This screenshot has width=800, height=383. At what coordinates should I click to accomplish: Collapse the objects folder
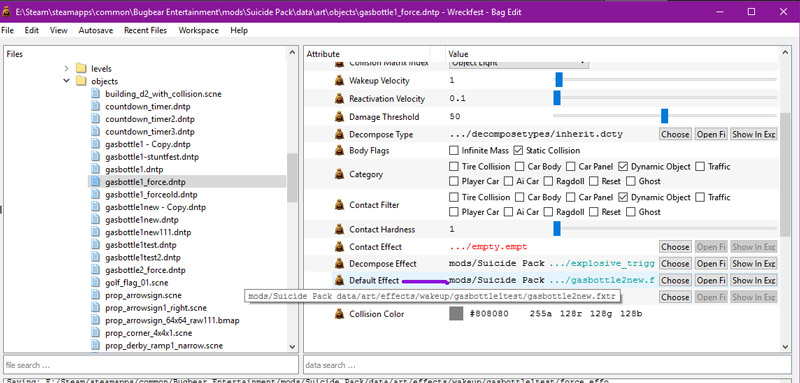click(66, 81)
